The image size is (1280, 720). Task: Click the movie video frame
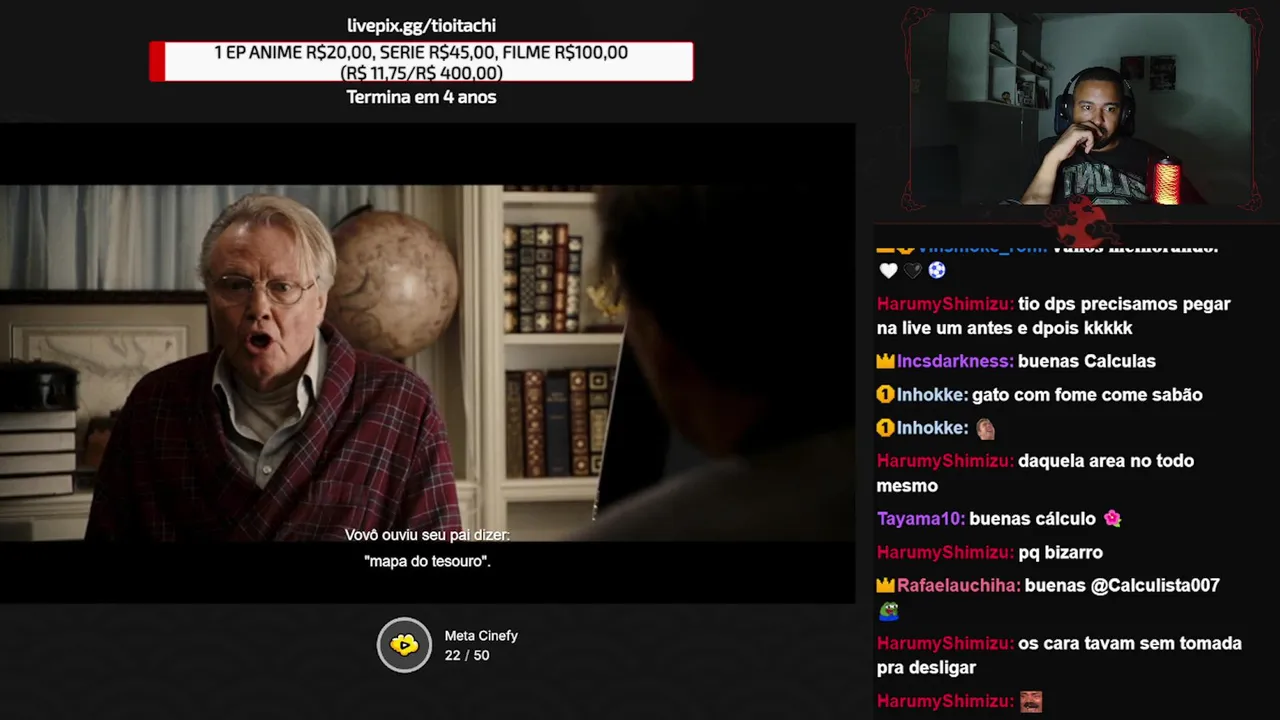coord(427,363)
